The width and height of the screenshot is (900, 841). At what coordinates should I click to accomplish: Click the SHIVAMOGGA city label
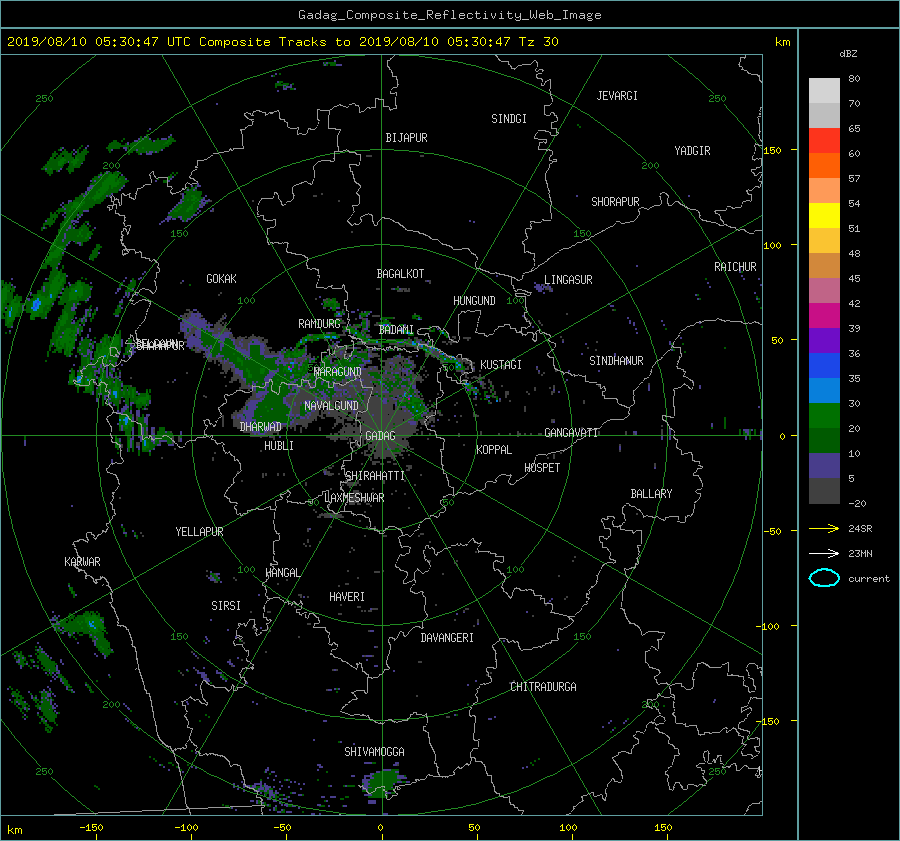click(374, 751)
